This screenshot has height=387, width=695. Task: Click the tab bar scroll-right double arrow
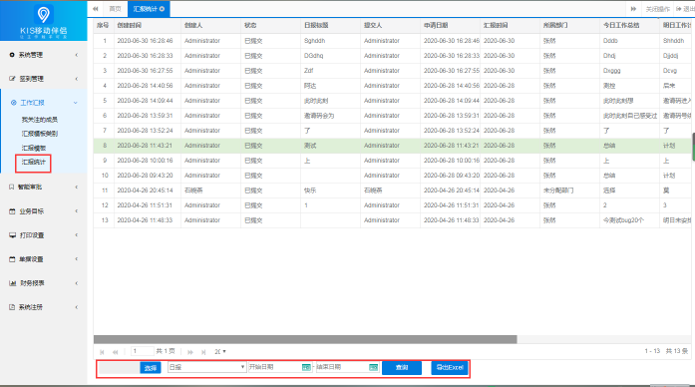click(633, 9)
